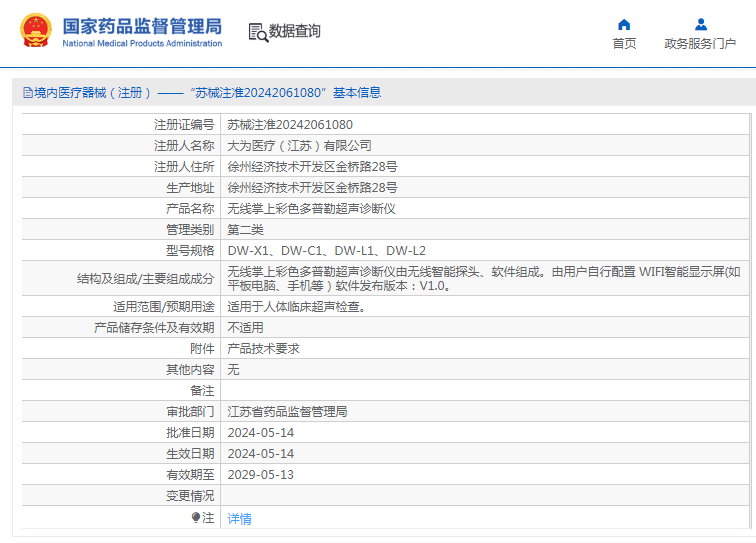This screenshot has height=543, width=756.
Task: Click 产品技术要求 attachment value
Action: [x=263, y=349]
